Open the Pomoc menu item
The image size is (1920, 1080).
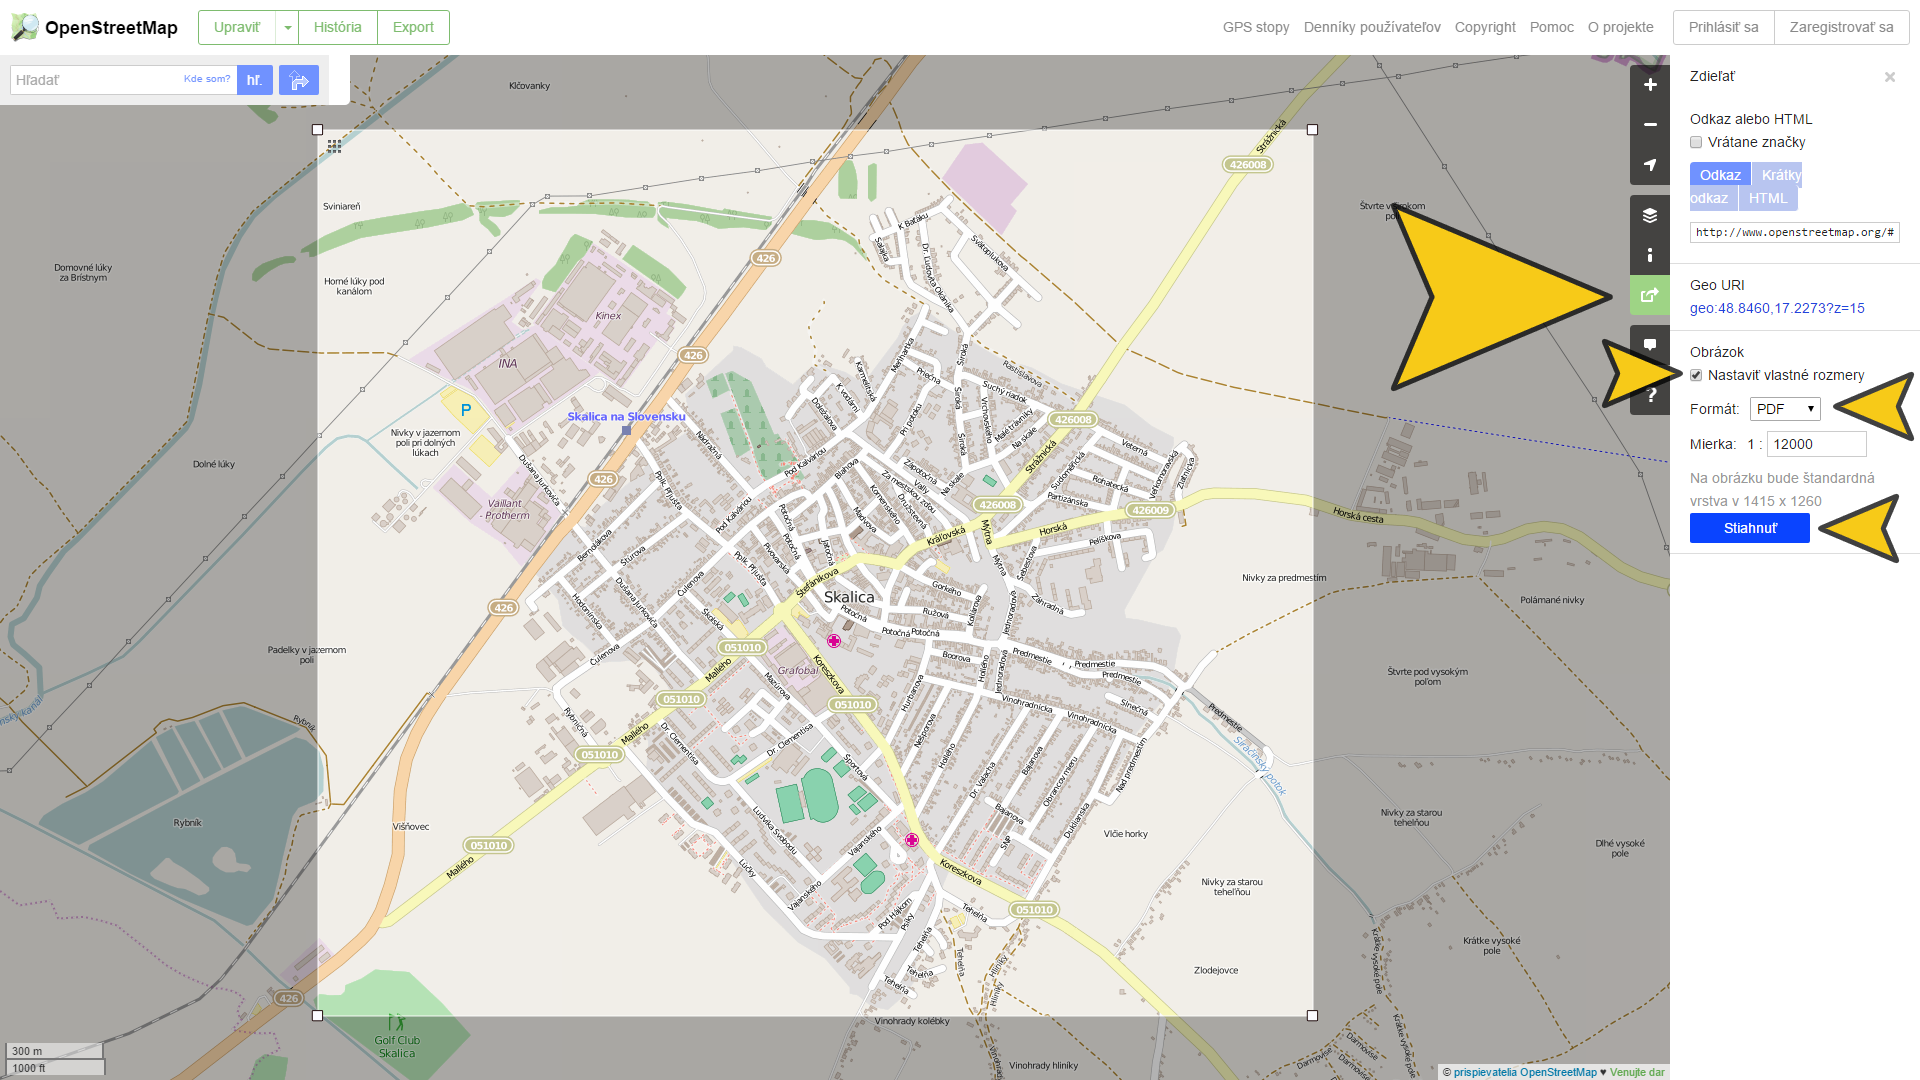(x=1552, y=27)
